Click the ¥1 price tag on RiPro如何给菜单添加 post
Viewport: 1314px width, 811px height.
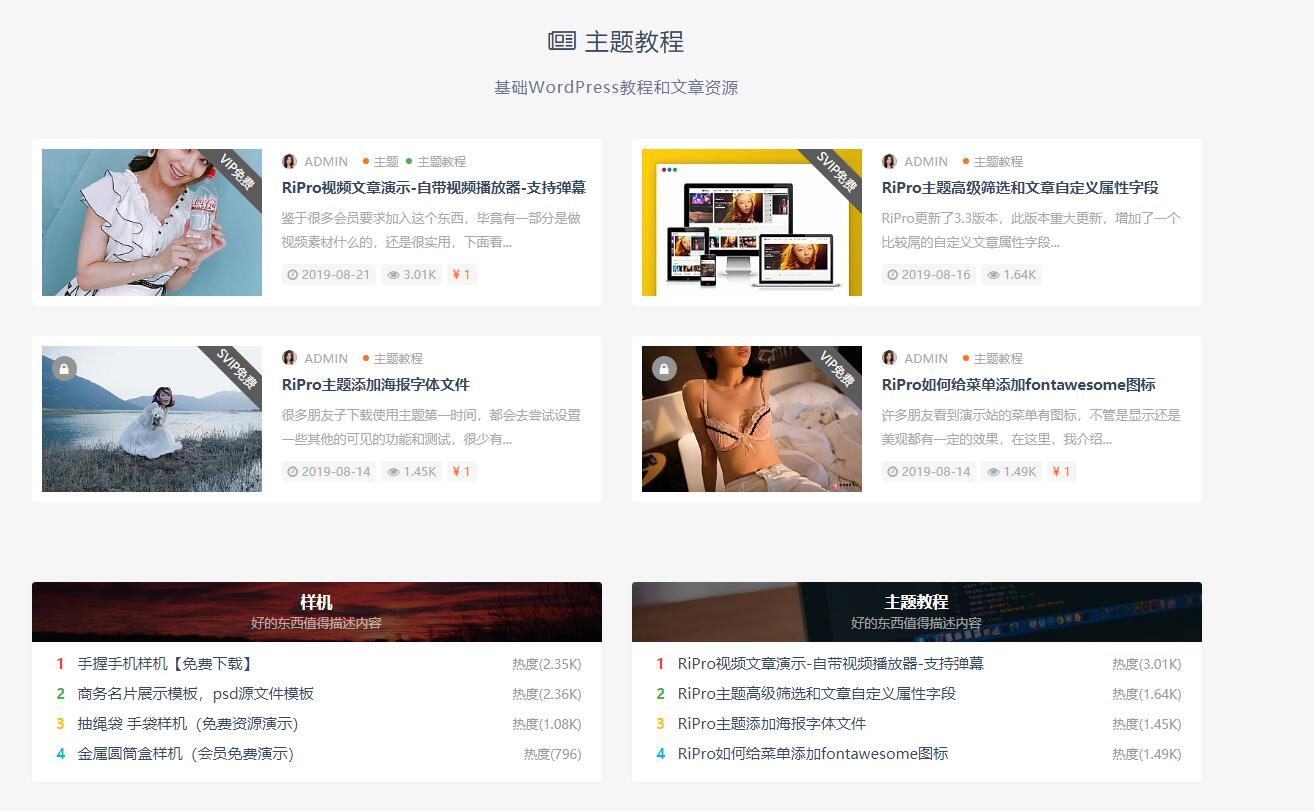pyautogui.click(x=1061, y=472)
